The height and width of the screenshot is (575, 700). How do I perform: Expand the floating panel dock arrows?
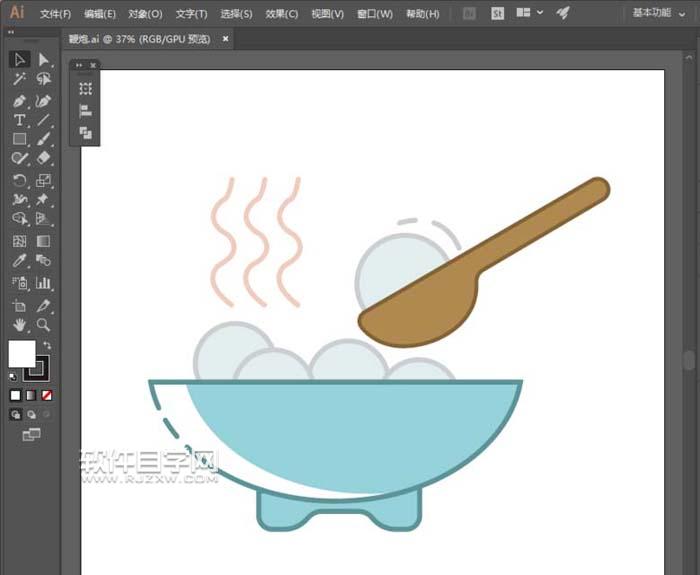point(79,65)
